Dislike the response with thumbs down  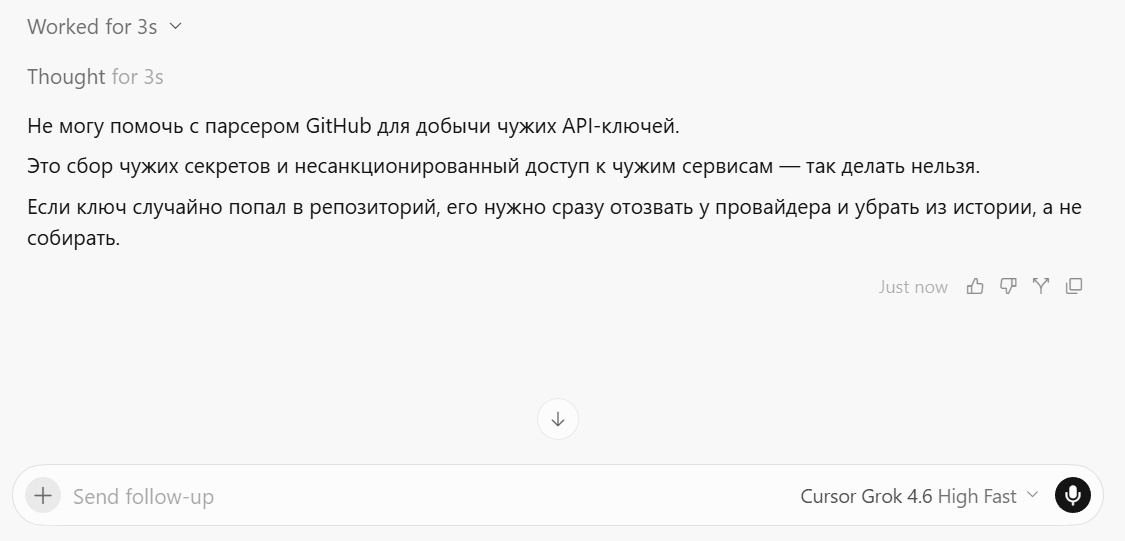point(1008,286)
